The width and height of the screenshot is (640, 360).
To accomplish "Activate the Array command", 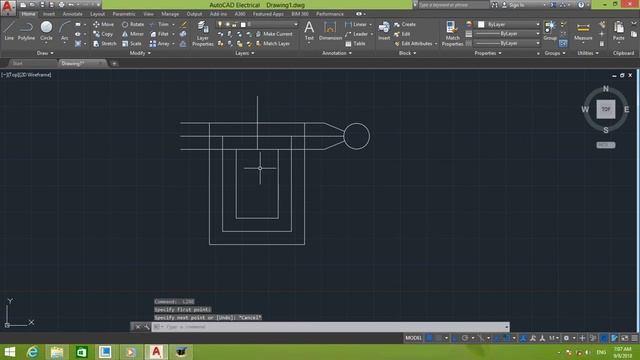I will click(x=160, y=43).
